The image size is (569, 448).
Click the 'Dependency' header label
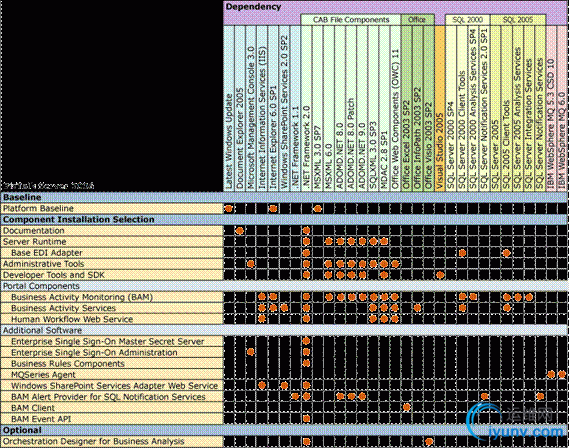[253, 7]
